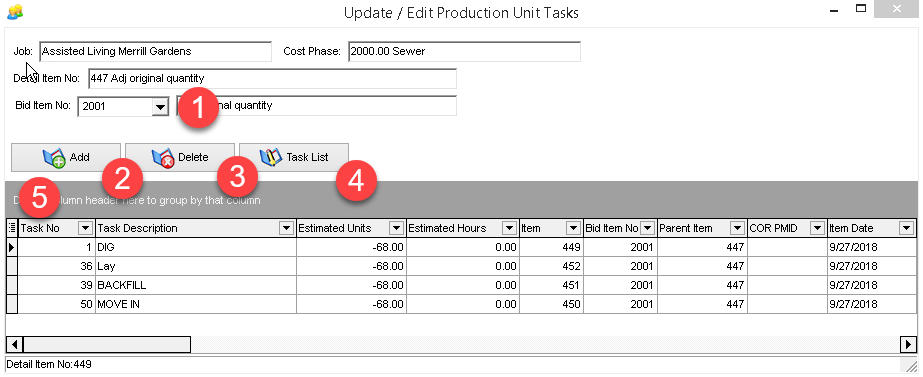This screenshot has height=377, width=923.
Task: Click the horizontal scrollbar thumb
Action: 107,344
